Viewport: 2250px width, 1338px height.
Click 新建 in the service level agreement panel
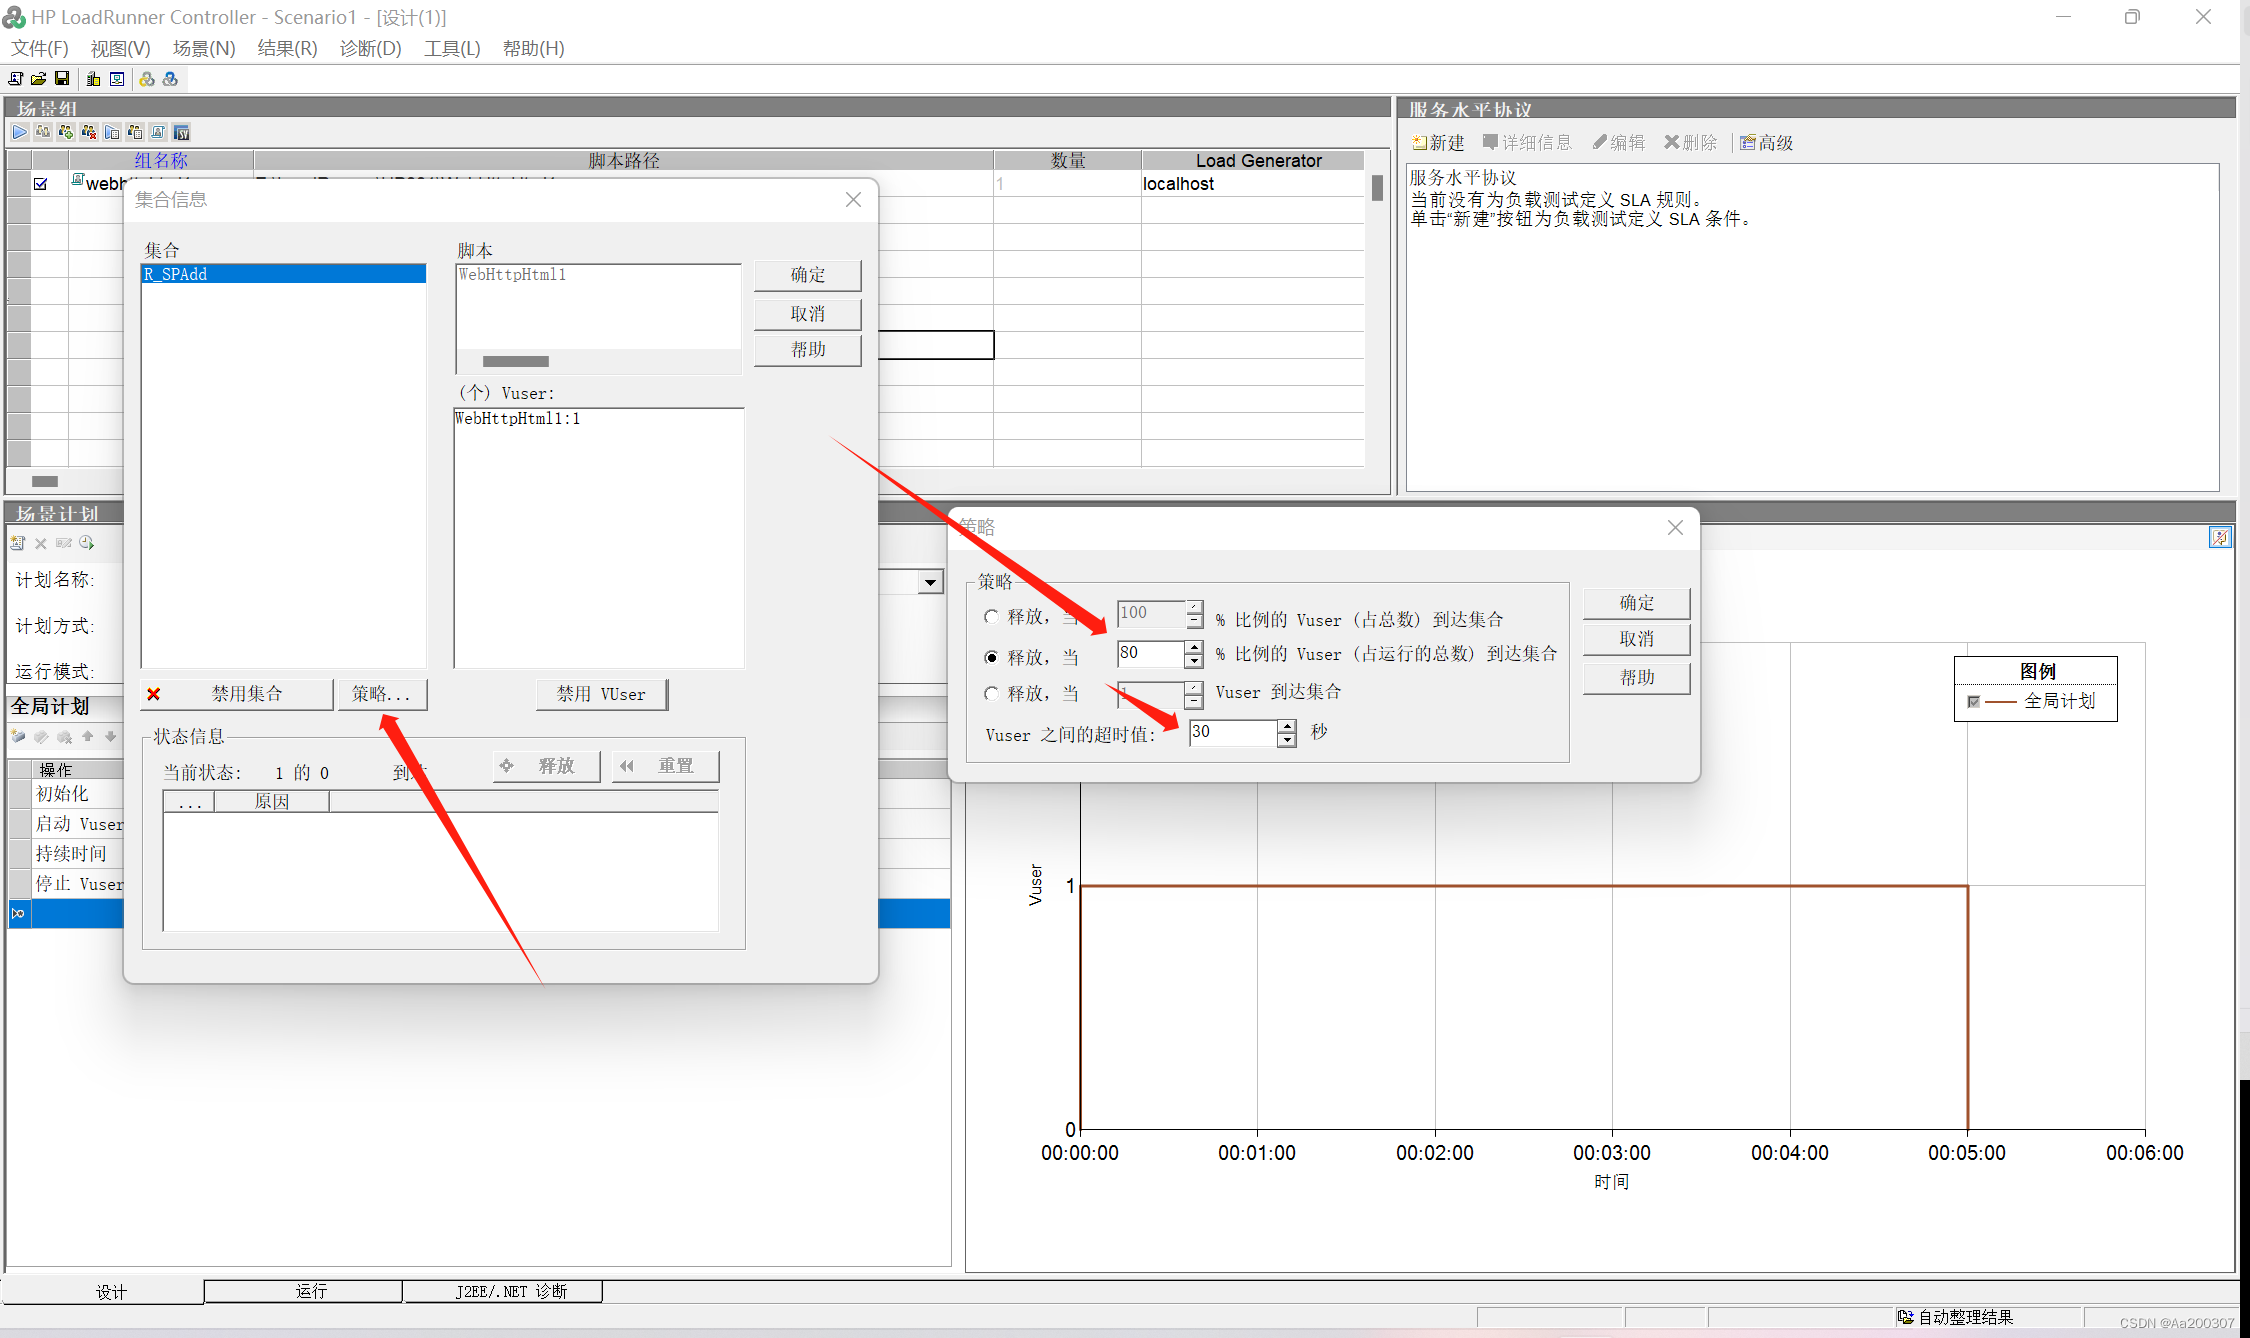[1437, 143]
